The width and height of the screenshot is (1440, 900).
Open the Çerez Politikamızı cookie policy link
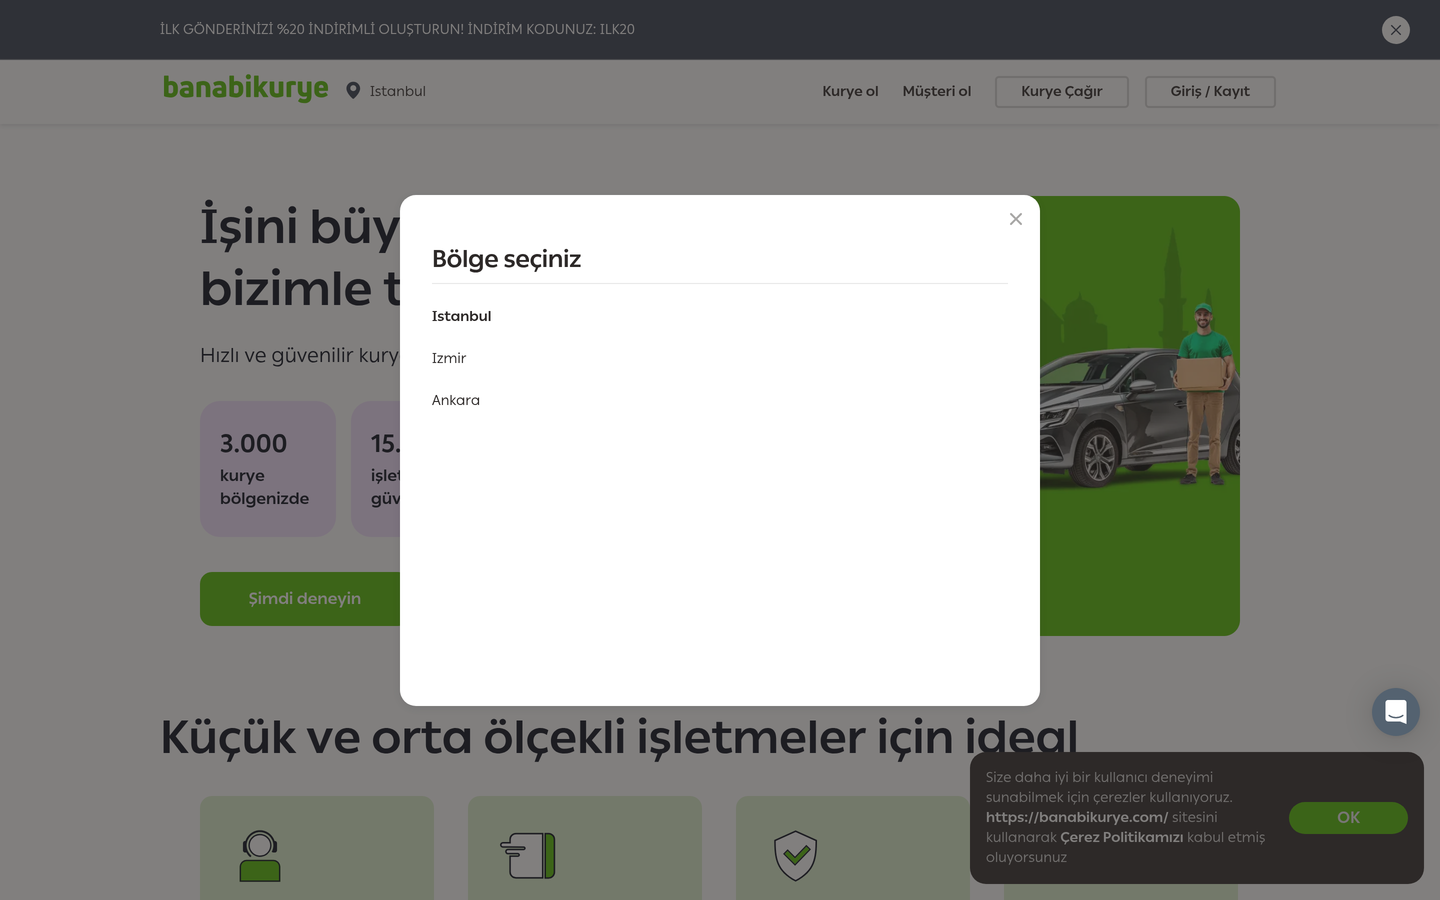click(1121, 837)
